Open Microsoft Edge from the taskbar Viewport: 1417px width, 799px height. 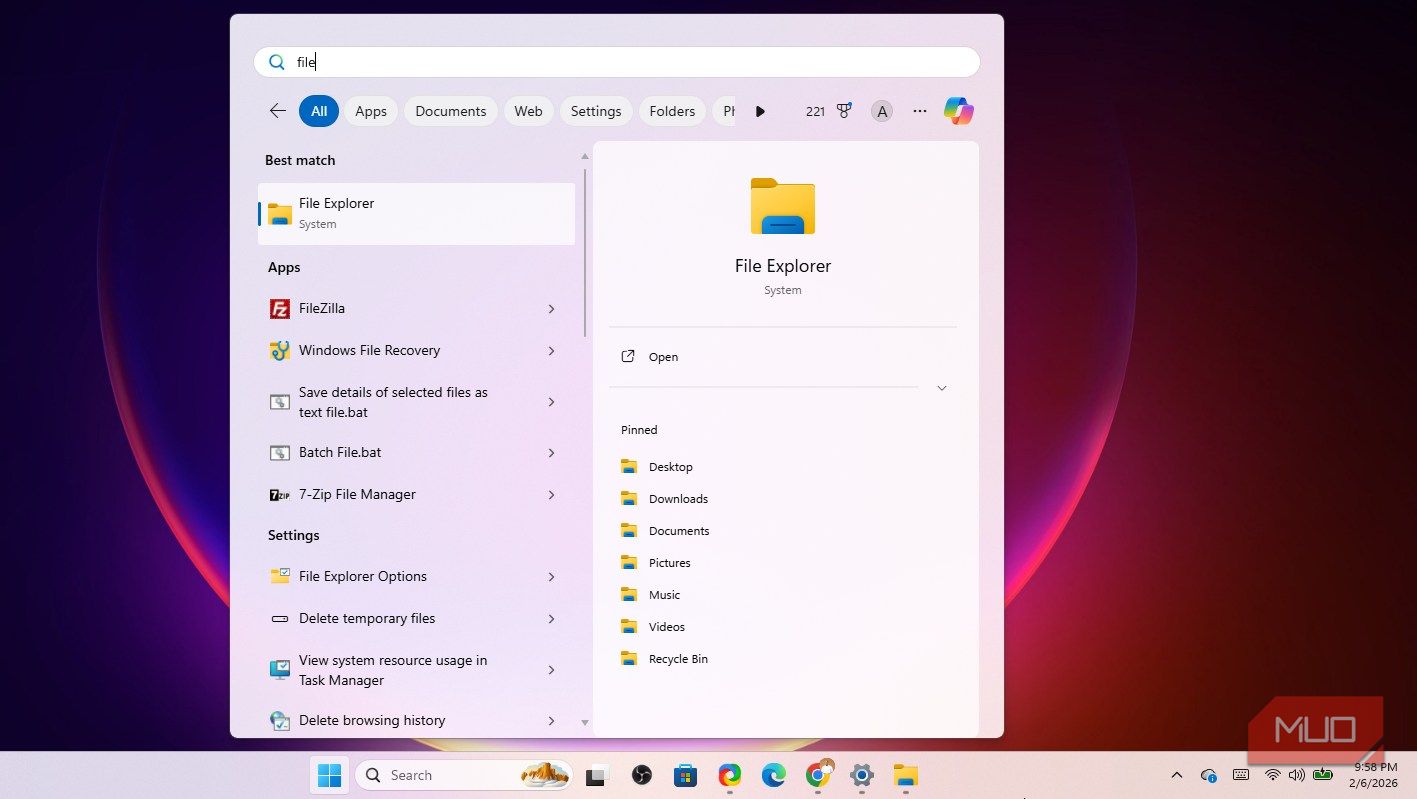[x=773, y=775]
